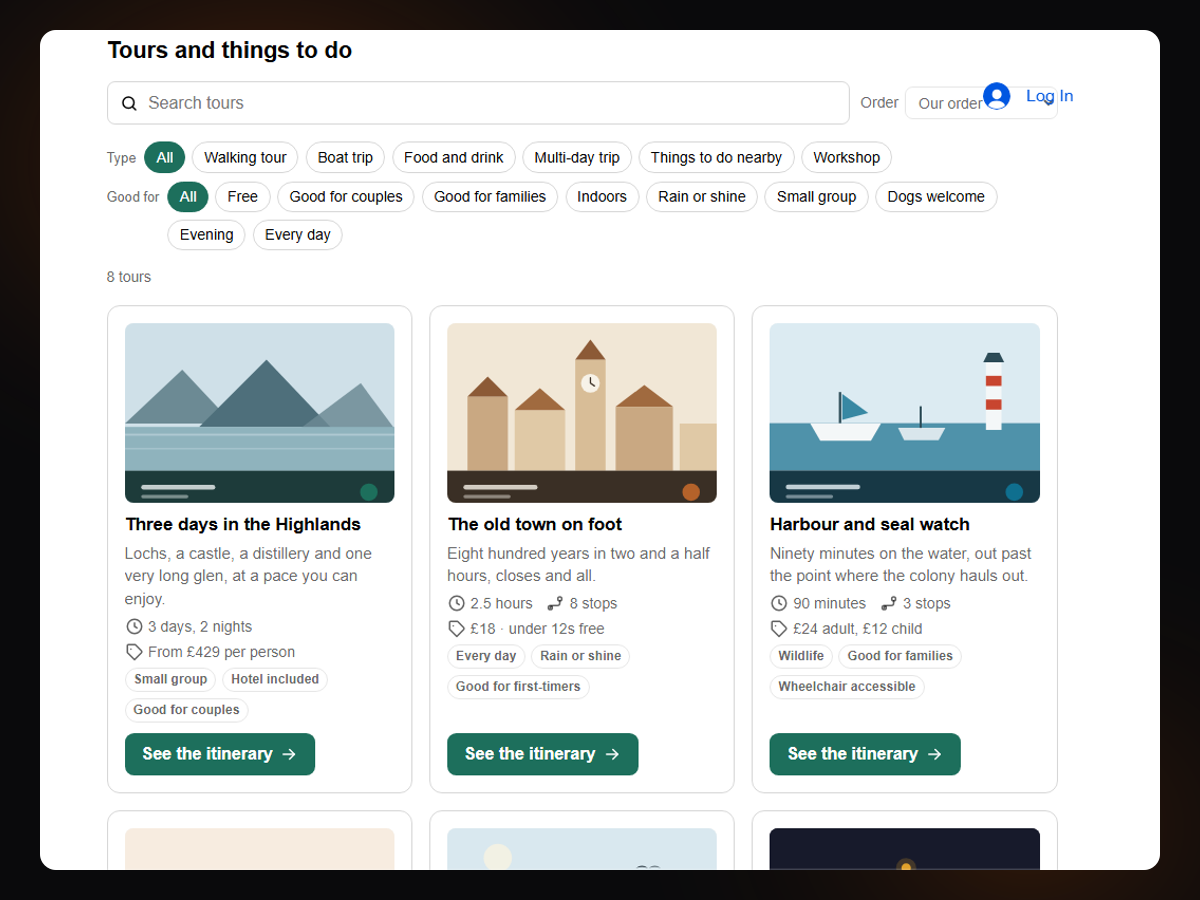
Task: Click the search magnifier icon
Action: pos(129,103)
